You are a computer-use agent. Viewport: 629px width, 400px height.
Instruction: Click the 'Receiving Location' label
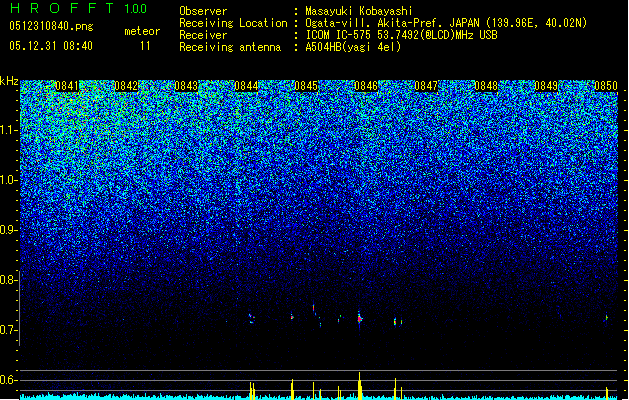click(x=233, y=23)
